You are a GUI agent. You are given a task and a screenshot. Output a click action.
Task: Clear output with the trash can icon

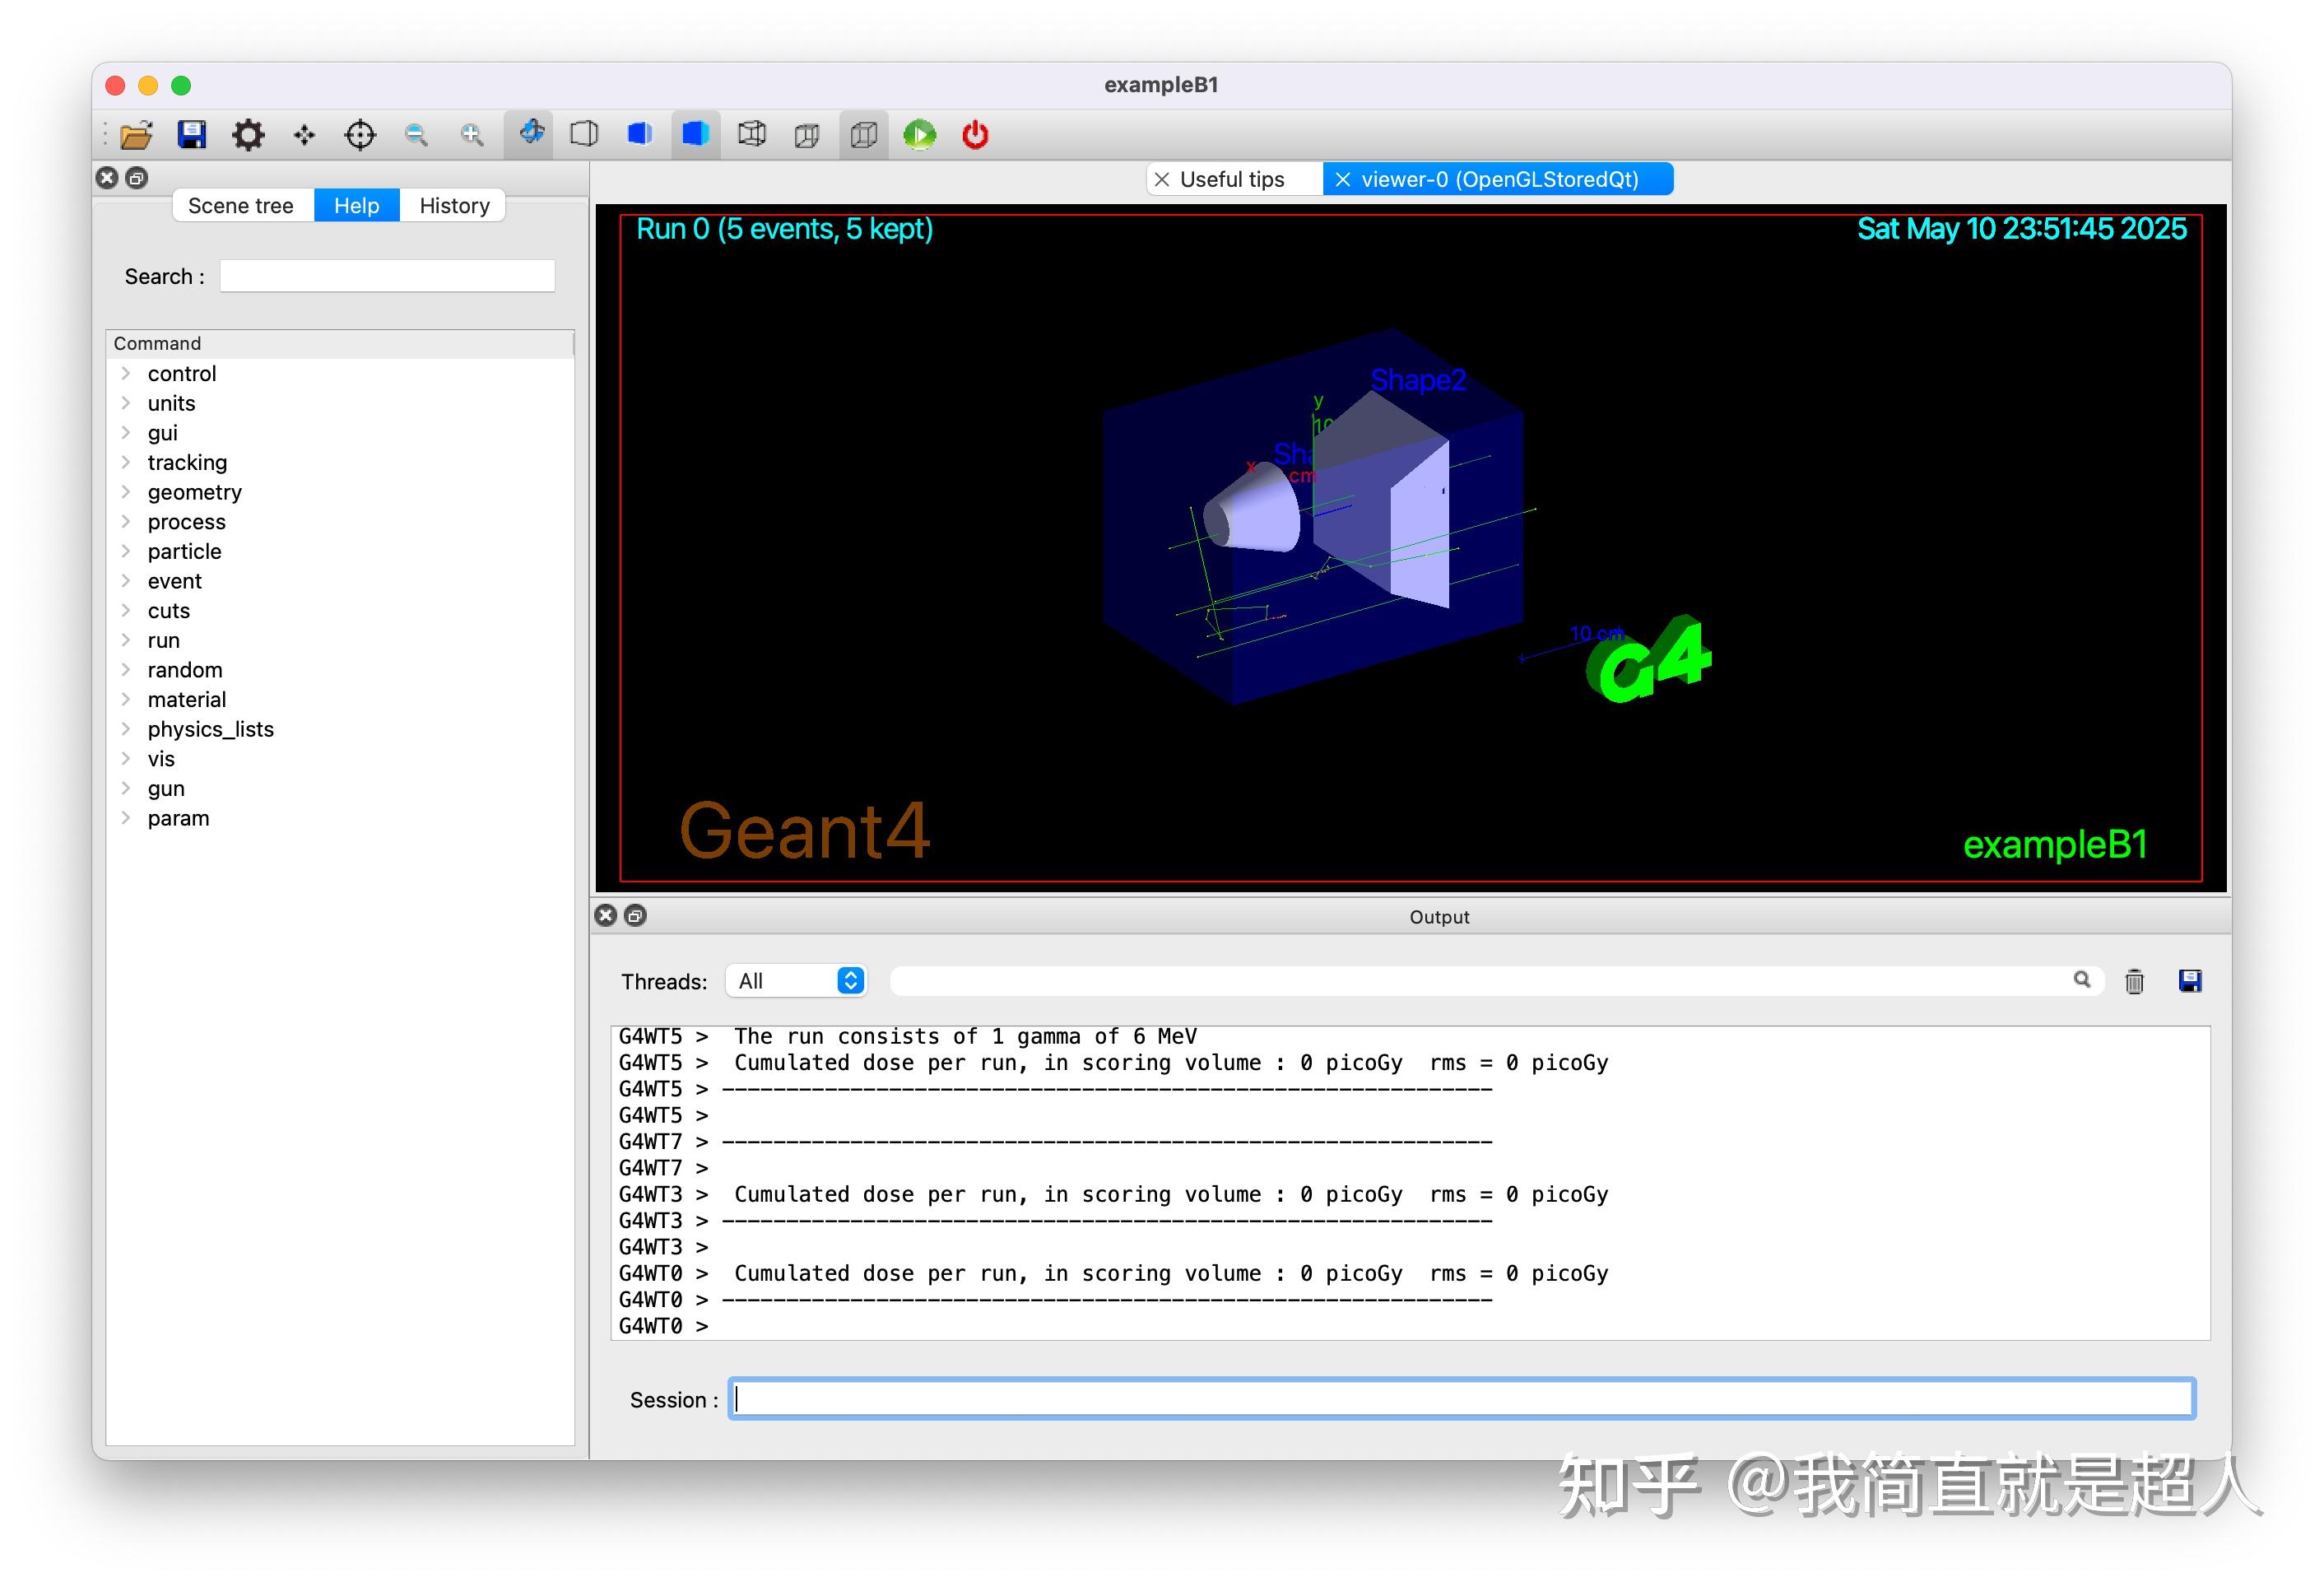[x=2134, y=981]
